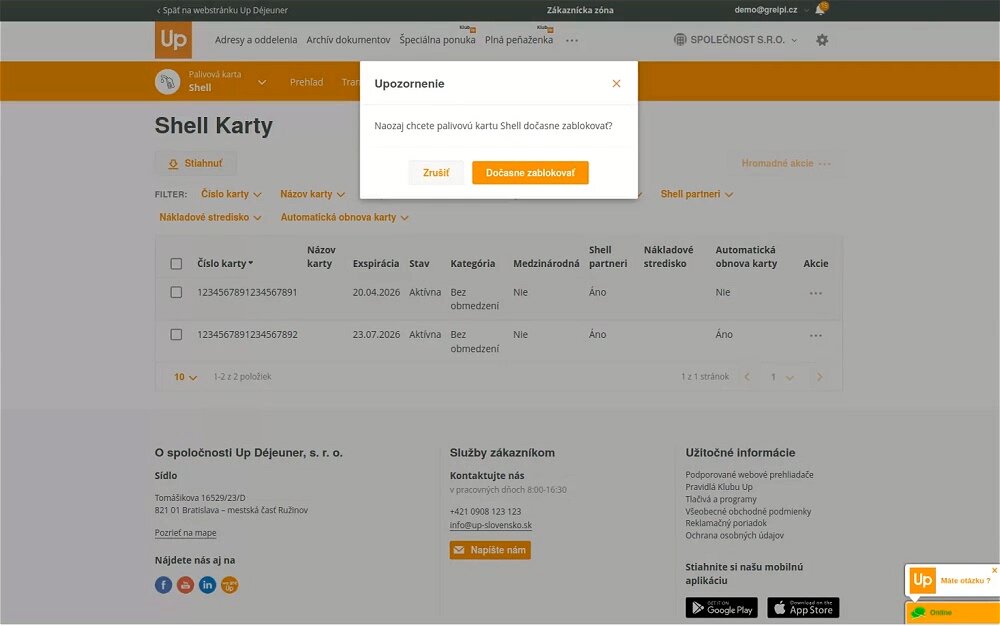Click the Up logo
This screenshot has height=626, width=1000.
pyautogui.click(x=173, y=40)
